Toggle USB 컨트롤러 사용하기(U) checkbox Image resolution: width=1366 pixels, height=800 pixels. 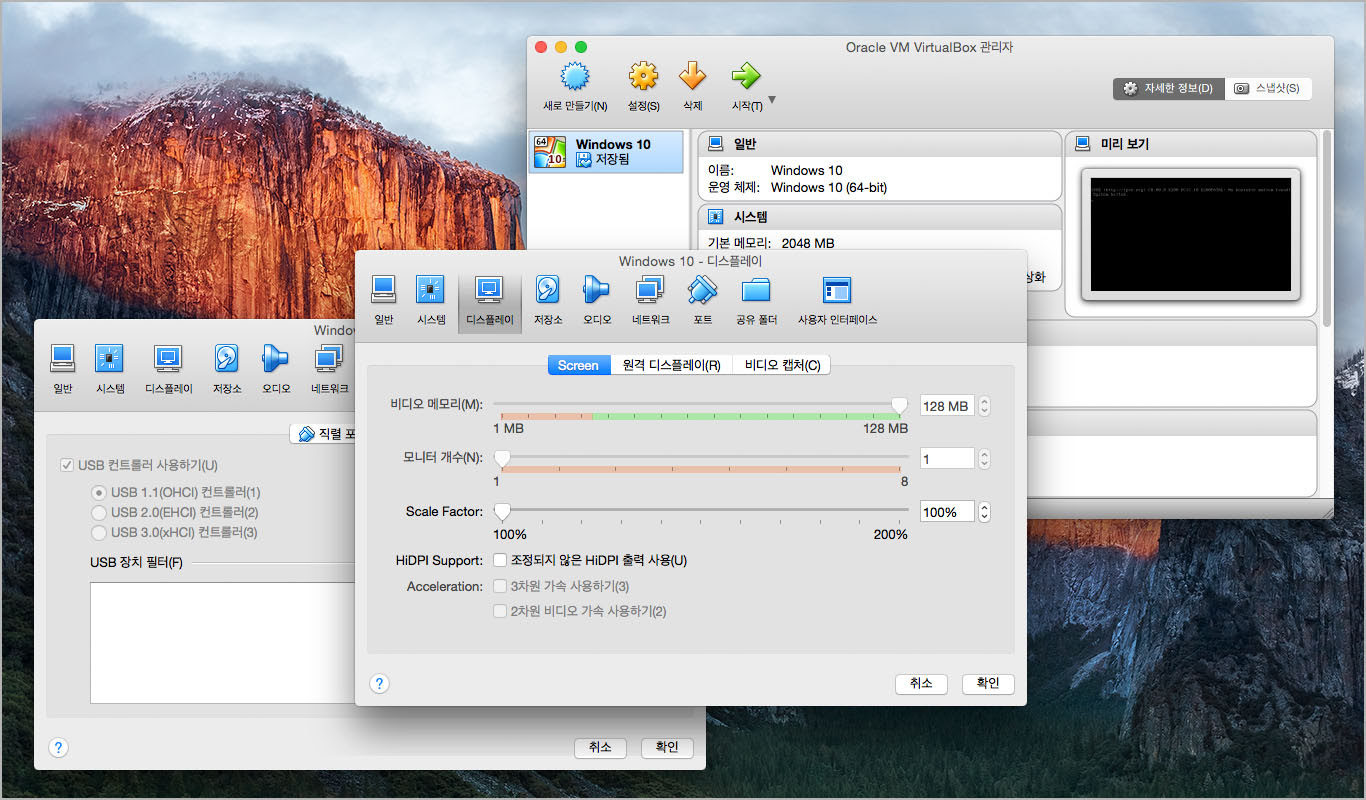67,465
